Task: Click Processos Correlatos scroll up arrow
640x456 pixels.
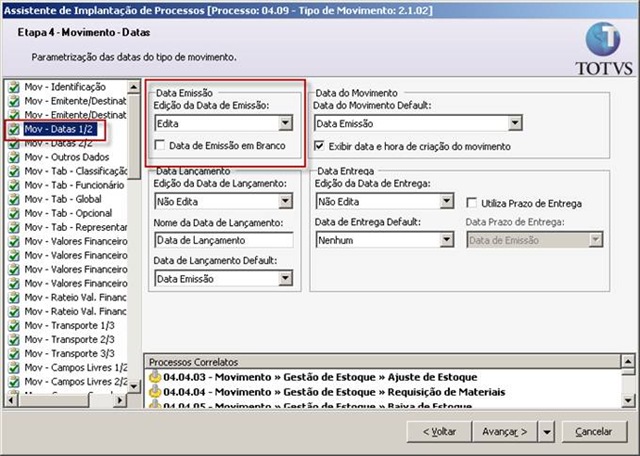Action: click(628, 361)
